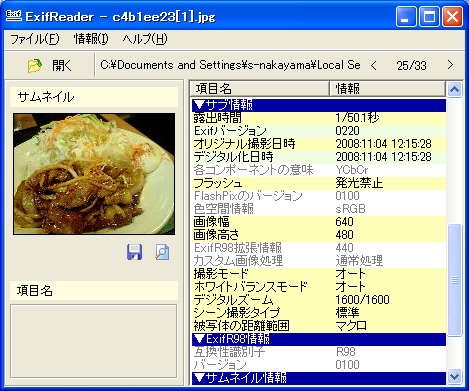Select the 画像高さ row
Image resolution: width=469 pixels, height=391 pixels.
click(319, 235)
